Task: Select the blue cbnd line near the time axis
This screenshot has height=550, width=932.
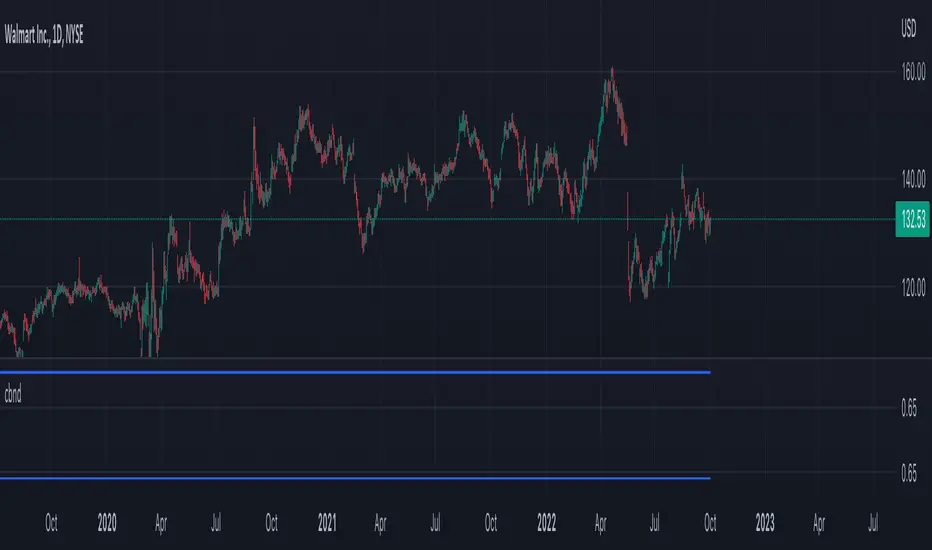Action: (x=355, y=478)
